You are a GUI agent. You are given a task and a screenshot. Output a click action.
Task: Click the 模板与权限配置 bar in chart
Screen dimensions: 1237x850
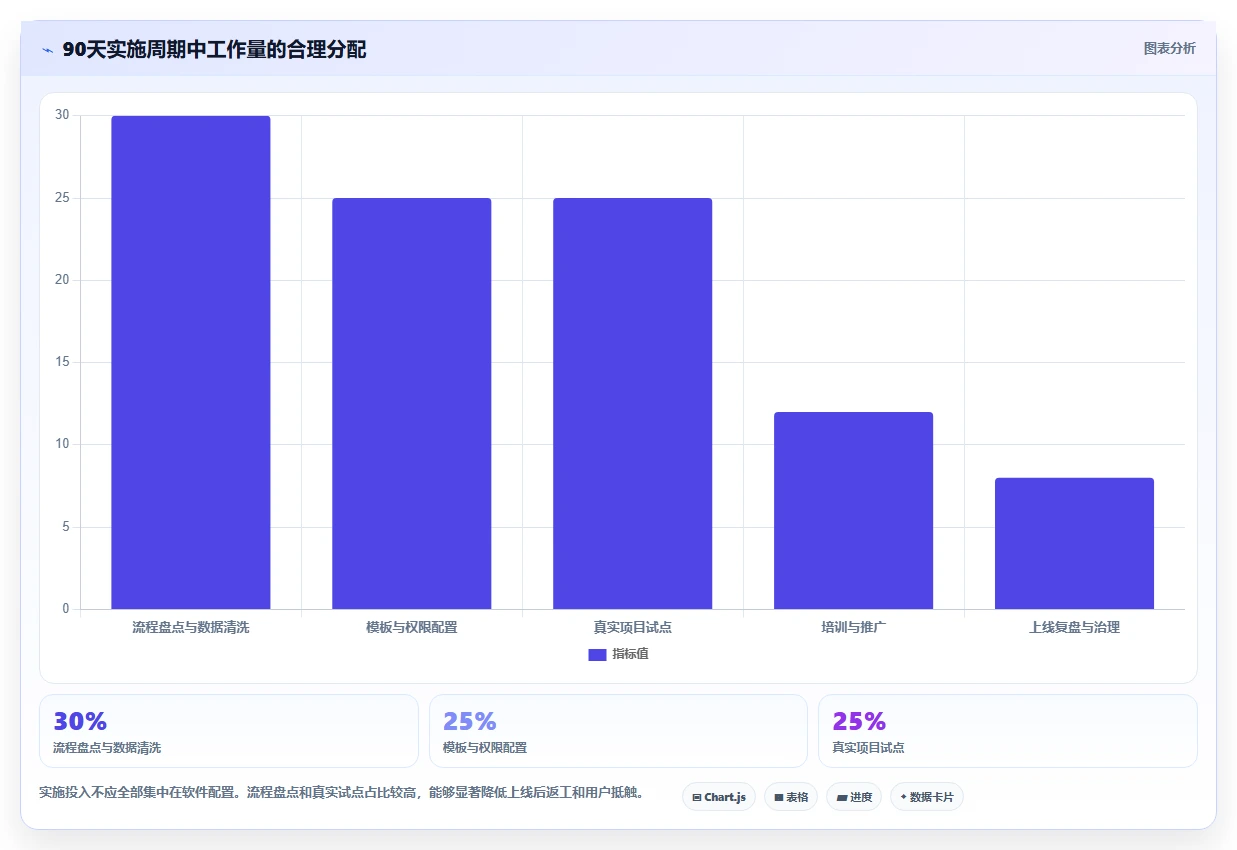point(411,403)
